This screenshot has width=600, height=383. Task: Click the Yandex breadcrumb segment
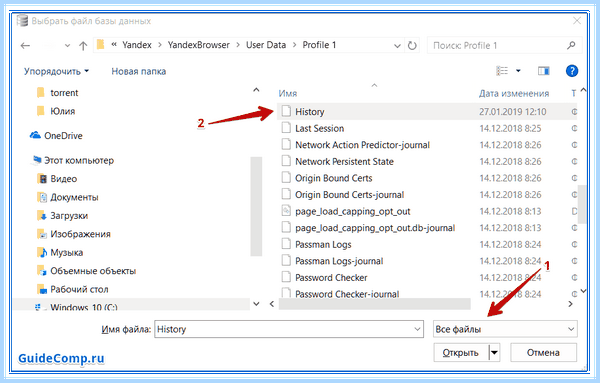point(137,45)
